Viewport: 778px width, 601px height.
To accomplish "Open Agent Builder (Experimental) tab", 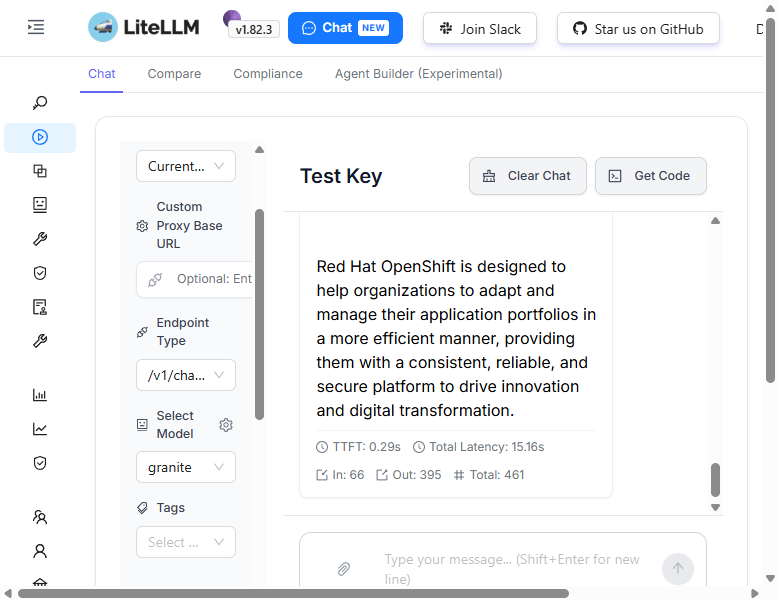I will (x=418, y=74).
